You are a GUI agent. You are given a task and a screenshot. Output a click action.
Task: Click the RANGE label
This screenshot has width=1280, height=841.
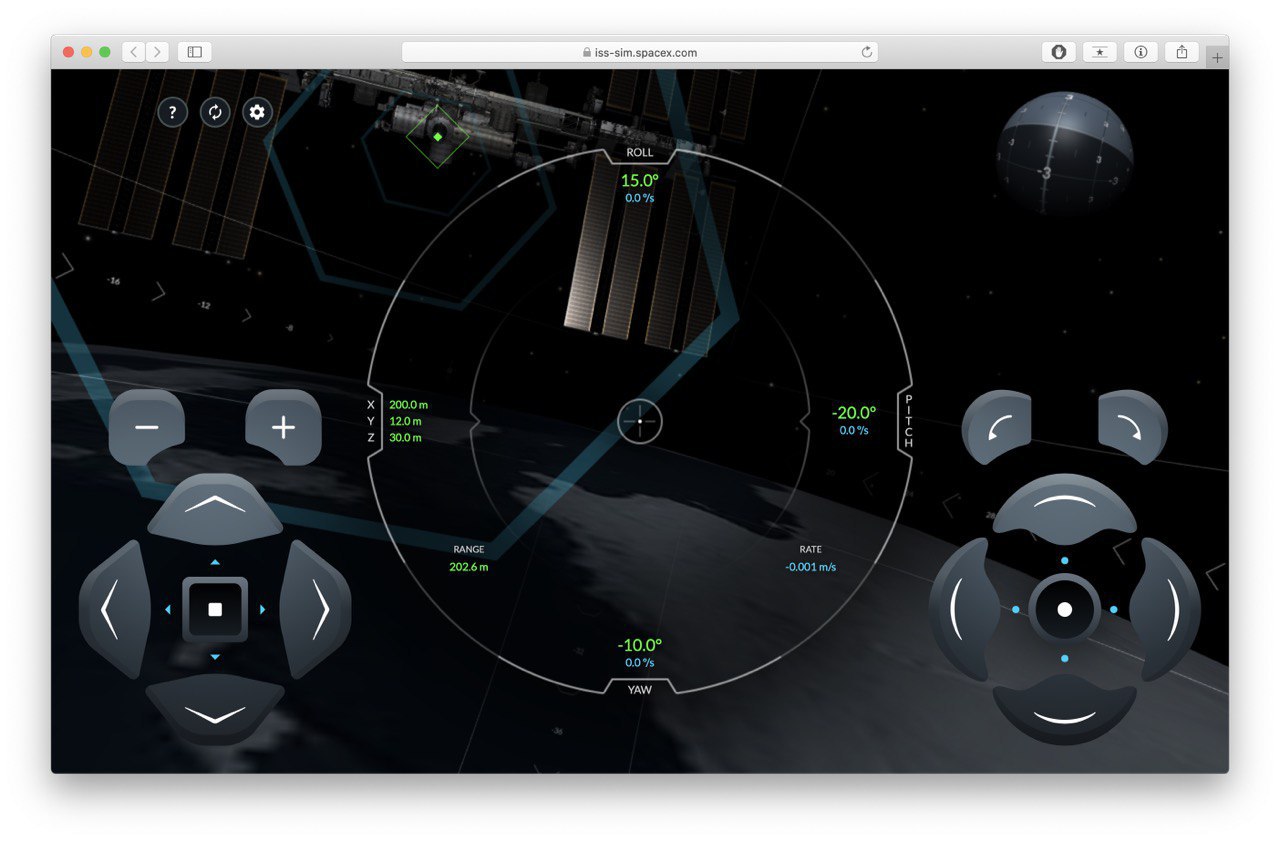(469, 550)
